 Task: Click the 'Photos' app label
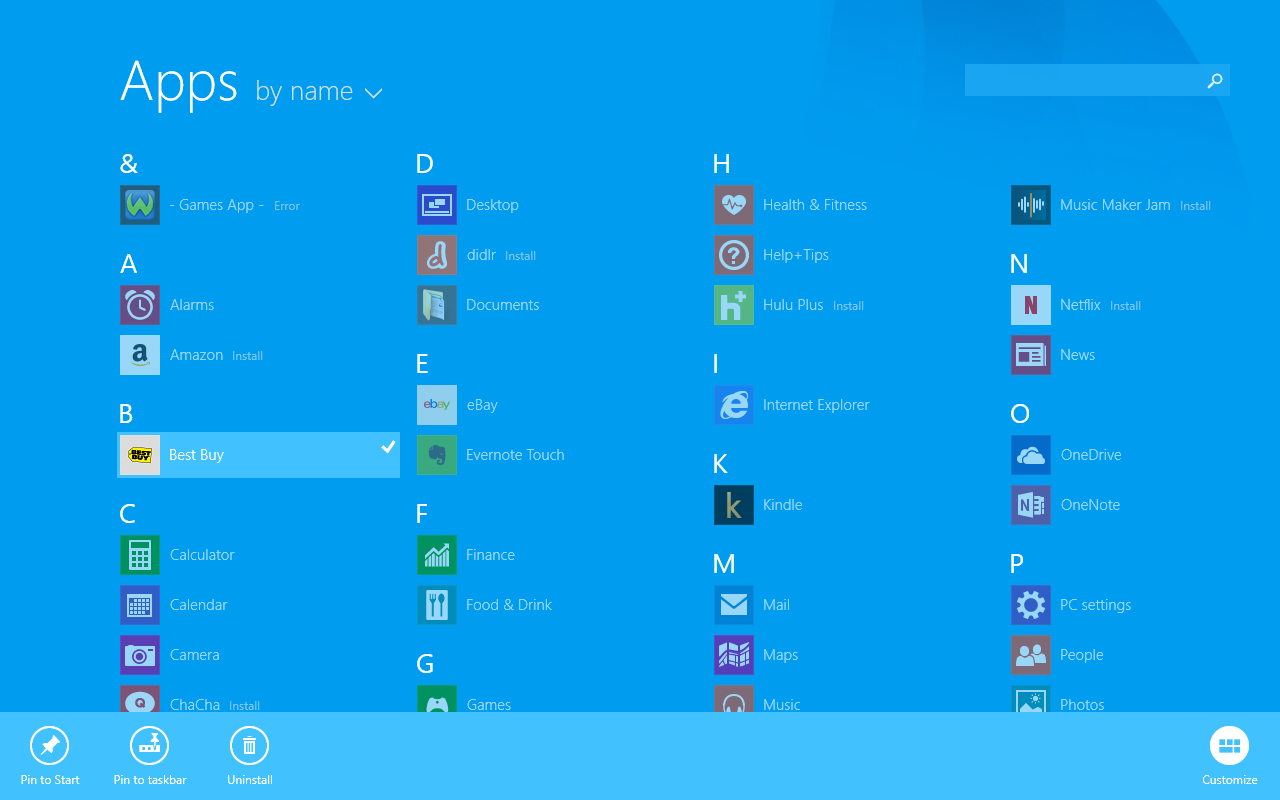coord(1082,705)
